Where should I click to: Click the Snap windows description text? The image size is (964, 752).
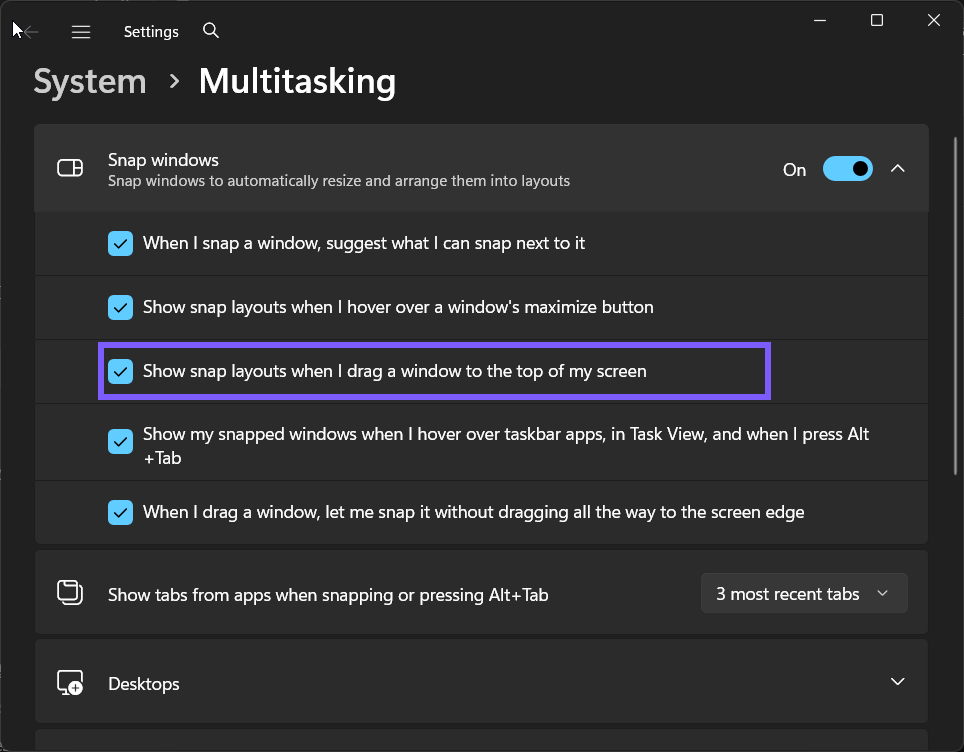[339, 181]
